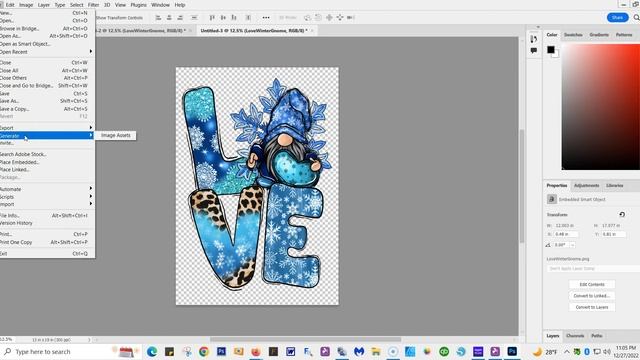The image size is (640, 360).
Task: Click Version History in File menu
Action: click(x=47, y=223)
